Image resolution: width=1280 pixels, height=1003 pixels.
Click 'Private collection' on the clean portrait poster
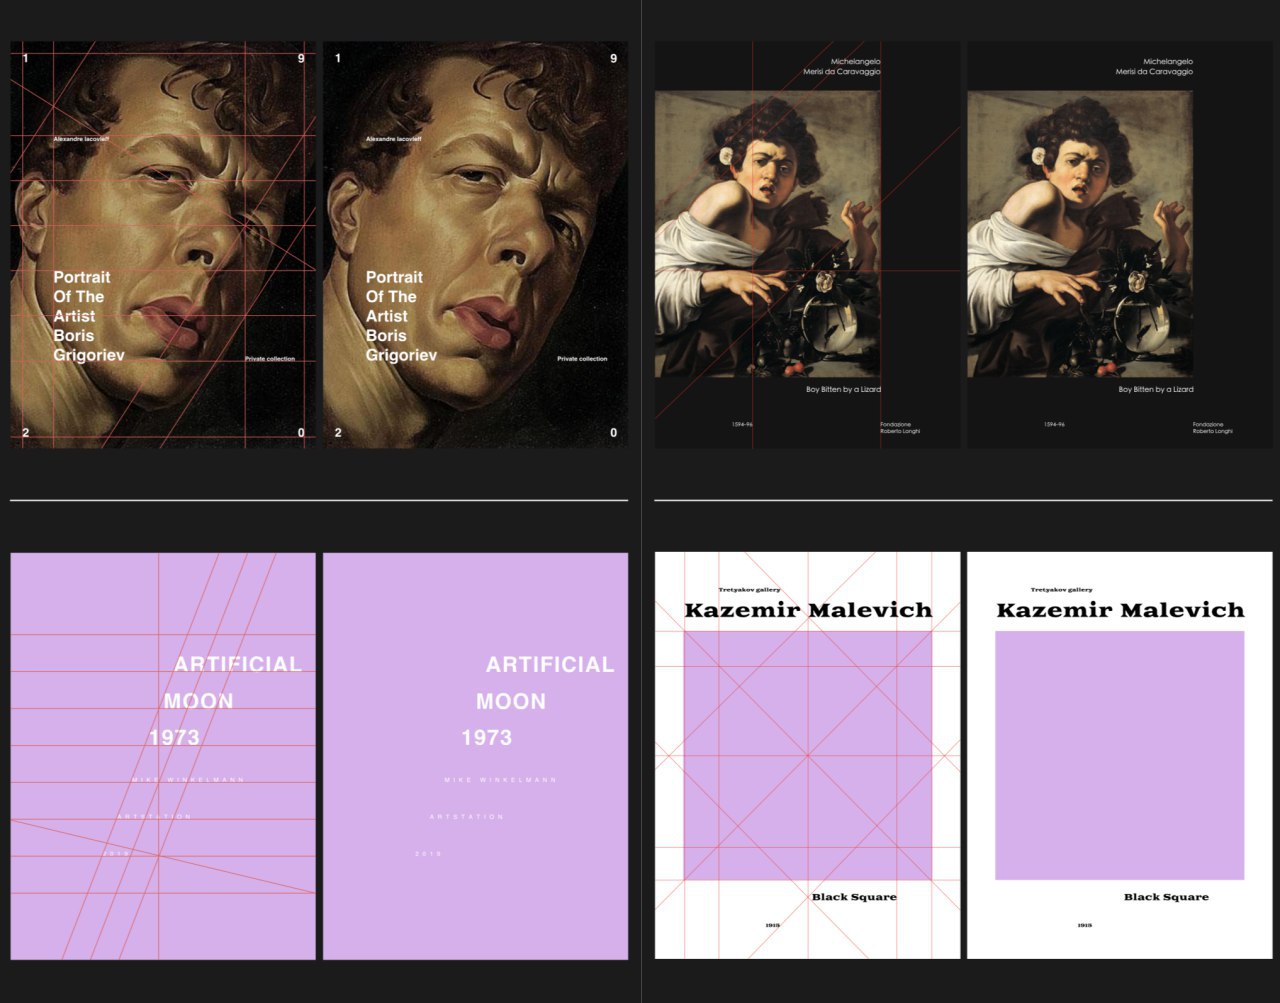click(x=582, y=358)
